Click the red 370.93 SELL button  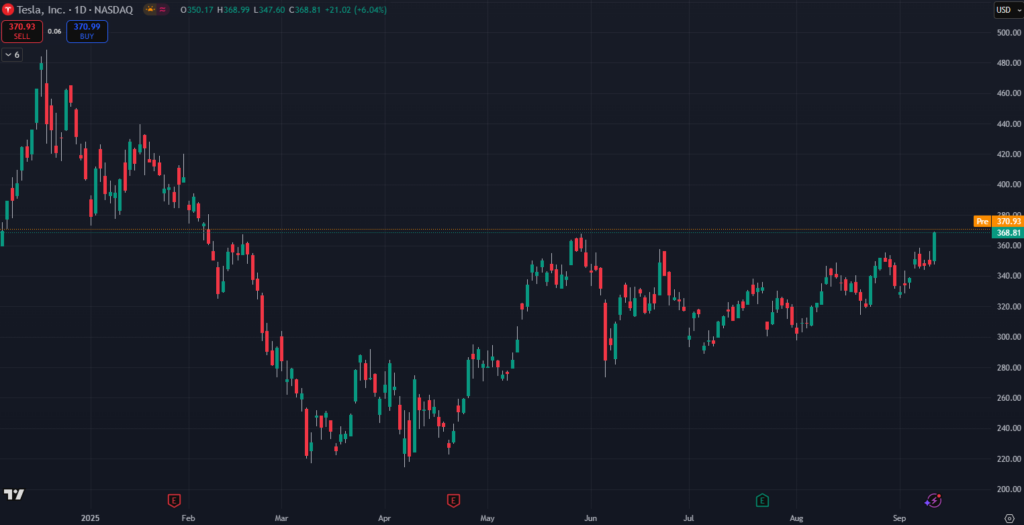point(22,31)
